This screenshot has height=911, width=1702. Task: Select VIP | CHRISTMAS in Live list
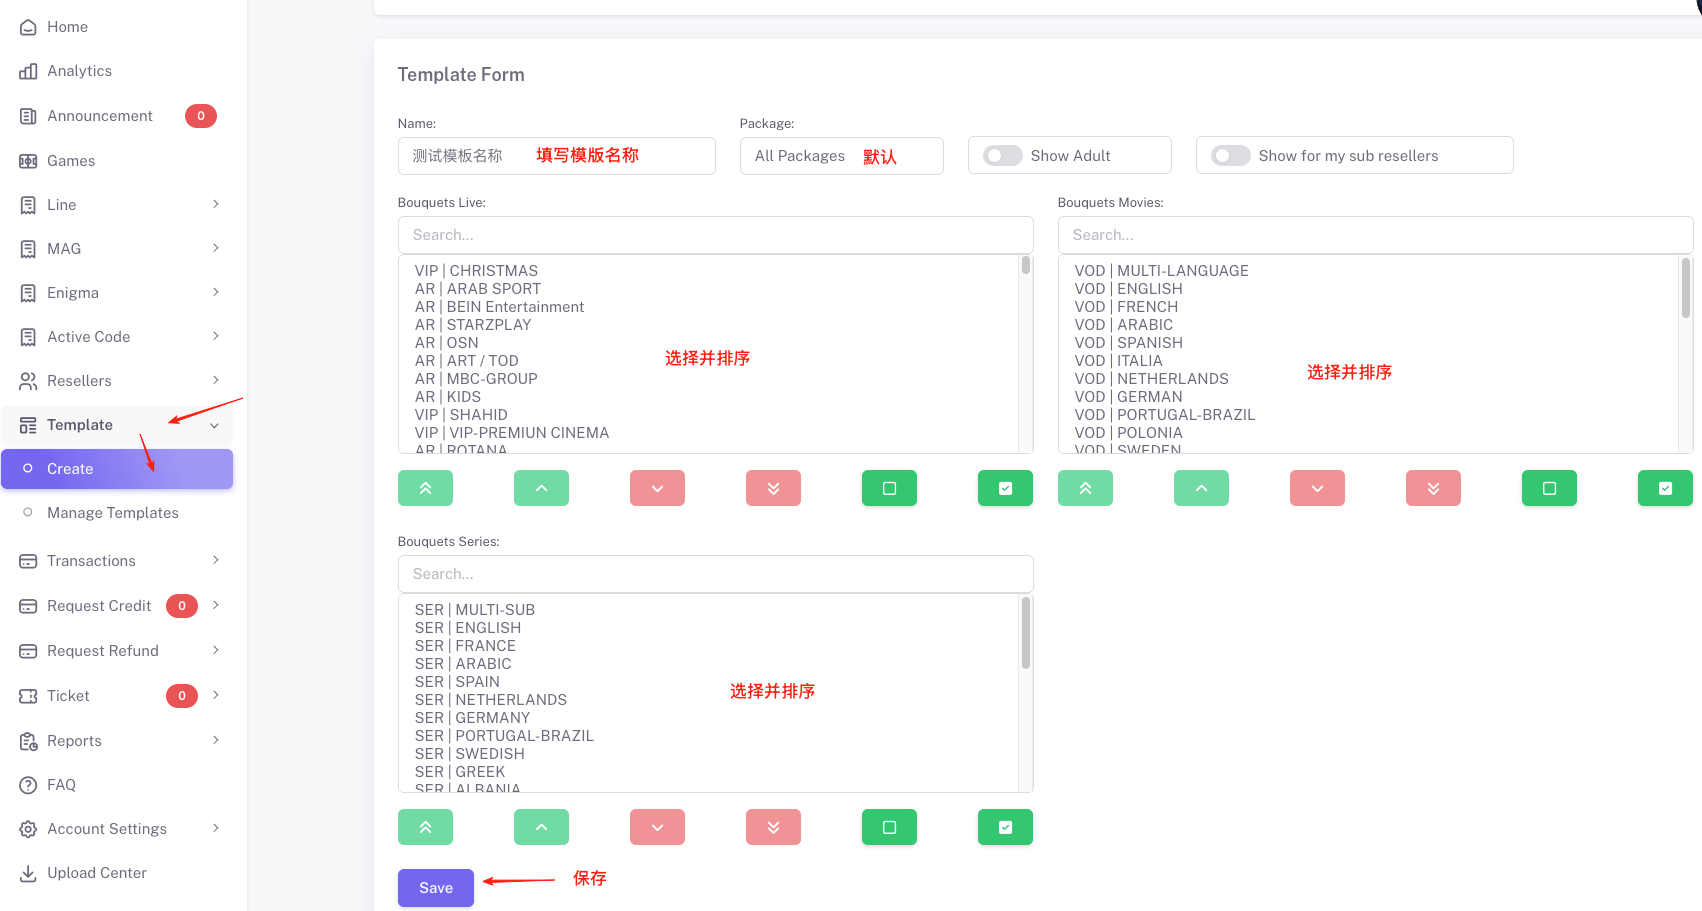click(x=476, y=271)
